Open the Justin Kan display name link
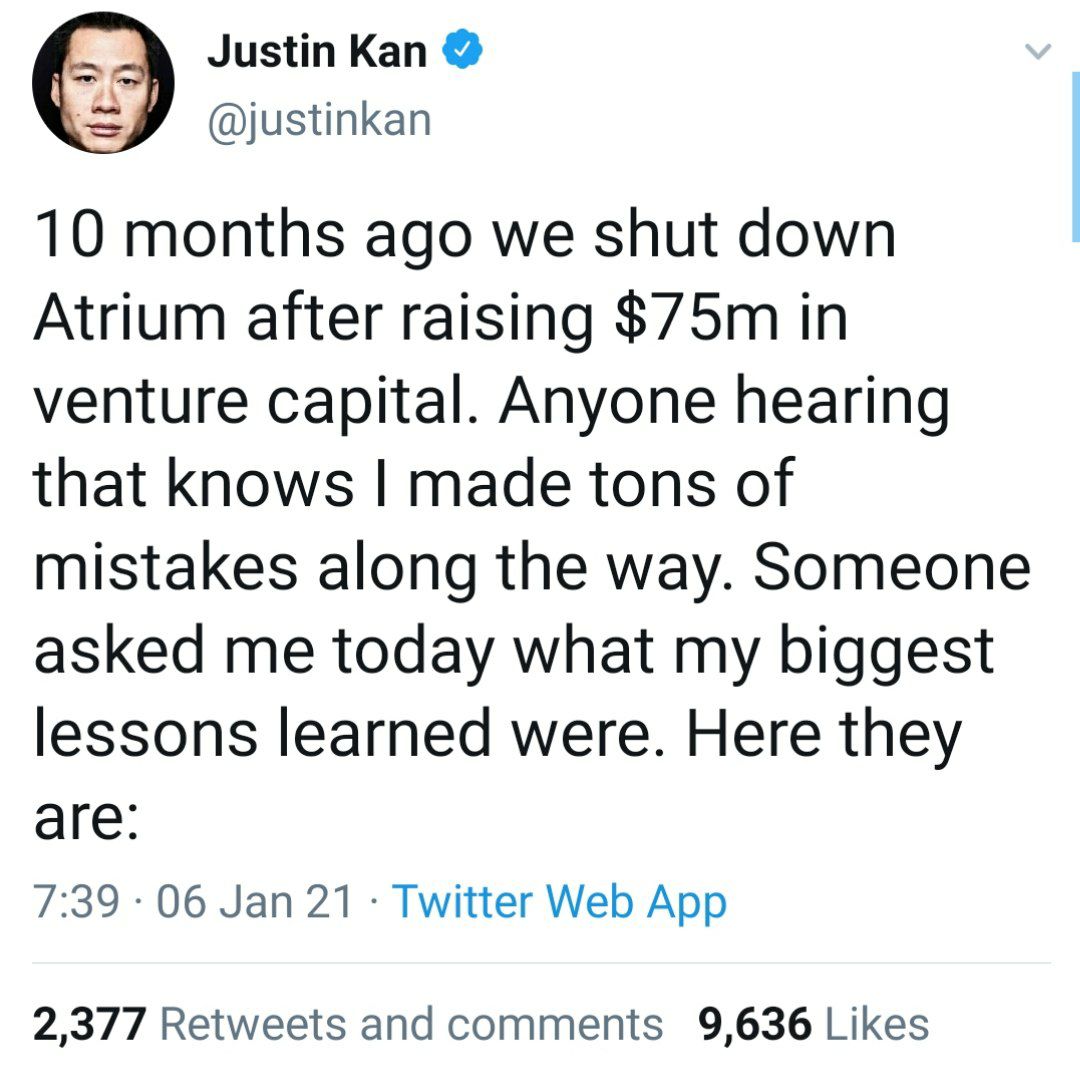The image size is (1080, 1077). point(316,52)
